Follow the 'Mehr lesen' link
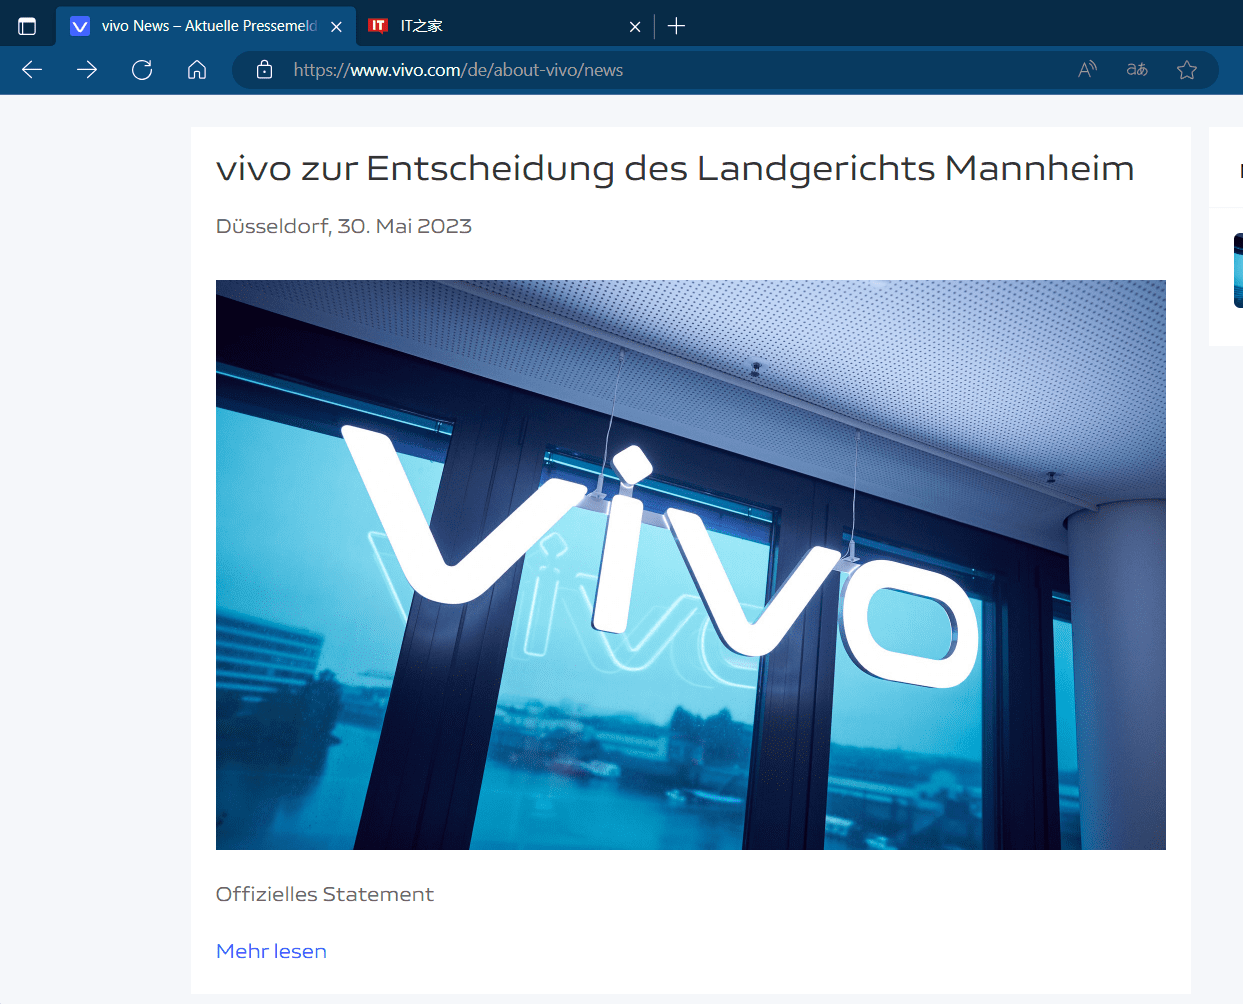 pyautogui.click(x=271, y=951)
